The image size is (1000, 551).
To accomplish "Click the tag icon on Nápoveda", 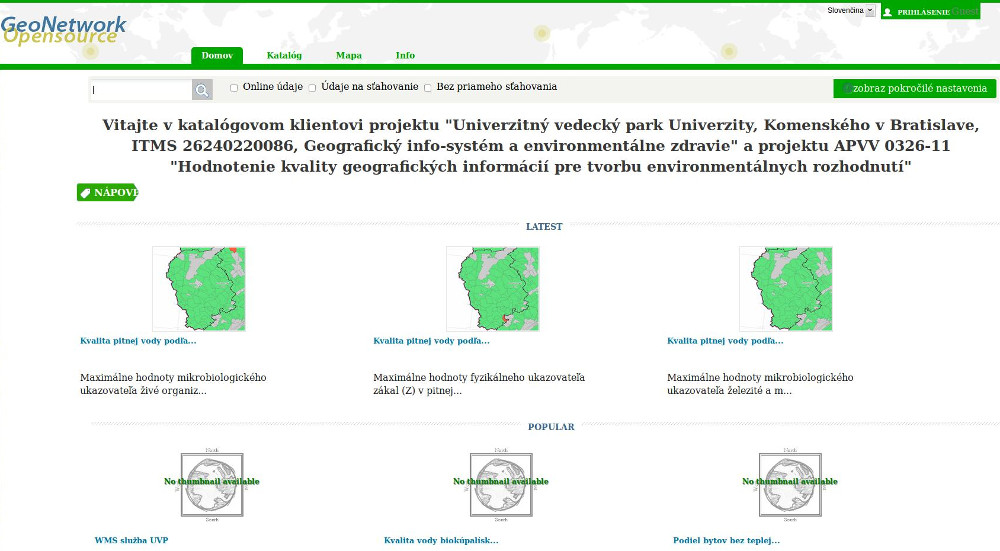I will coord(86,193).
